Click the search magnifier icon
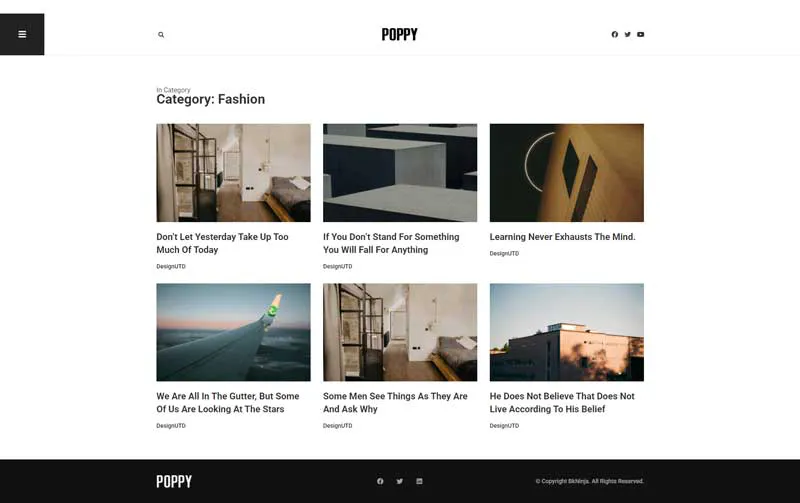This screenshot has height=503, width=800. (161, 35)
